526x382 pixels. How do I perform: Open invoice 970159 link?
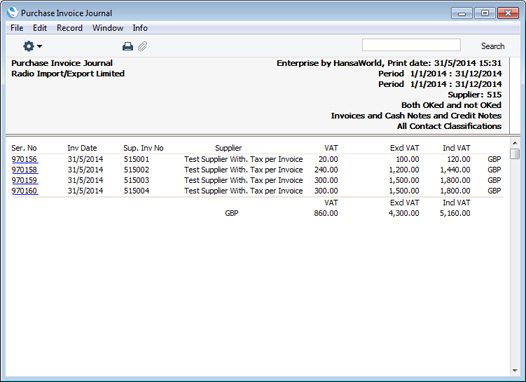[24, 180]
